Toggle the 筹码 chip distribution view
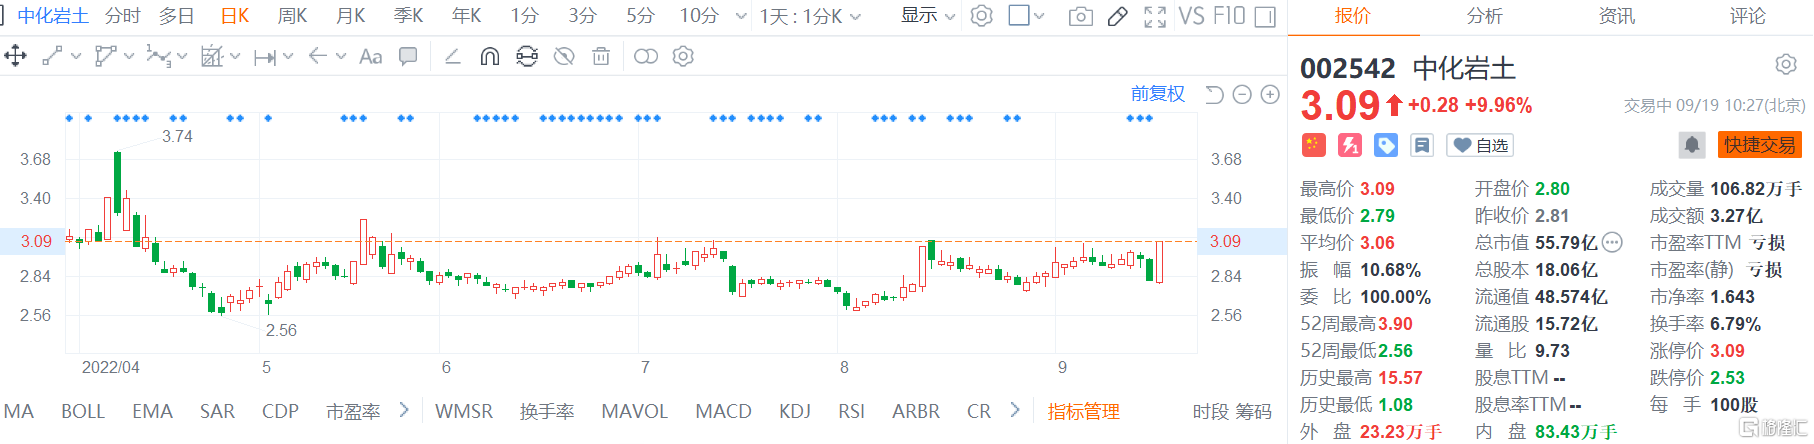 (x=1254, y=412)
